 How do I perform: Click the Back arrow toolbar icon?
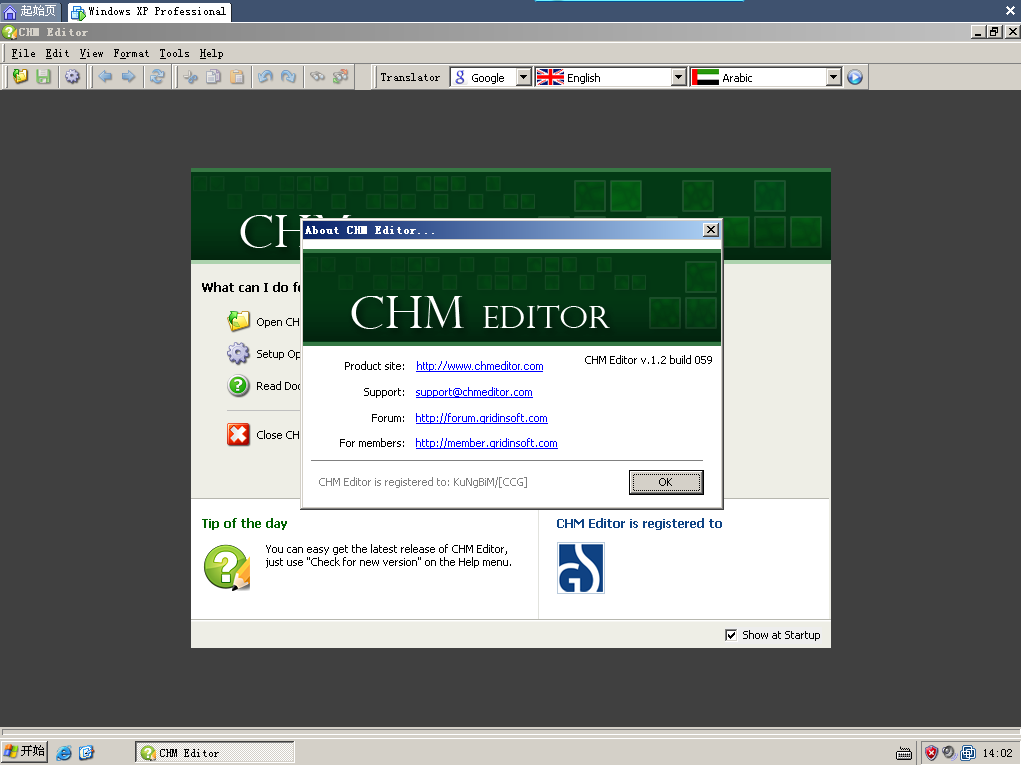tap(105, 77)
